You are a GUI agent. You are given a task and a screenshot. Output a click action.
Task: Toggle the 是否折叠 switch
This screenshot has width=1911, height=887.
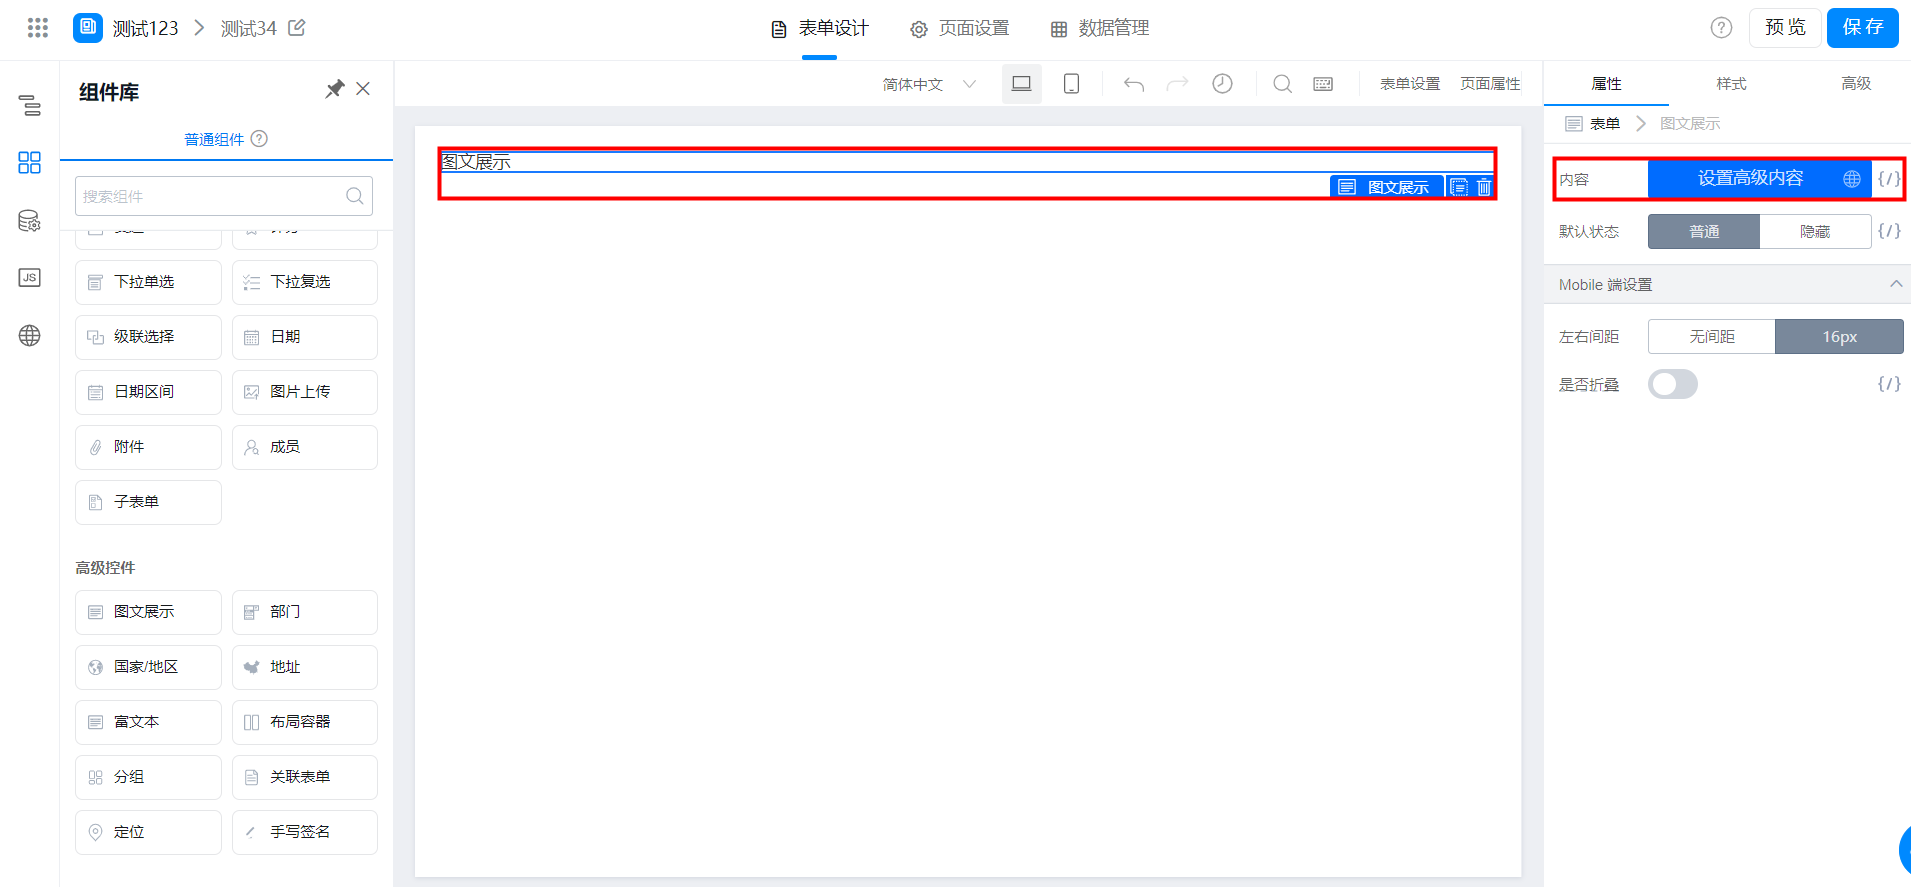tap(1673, 384)
